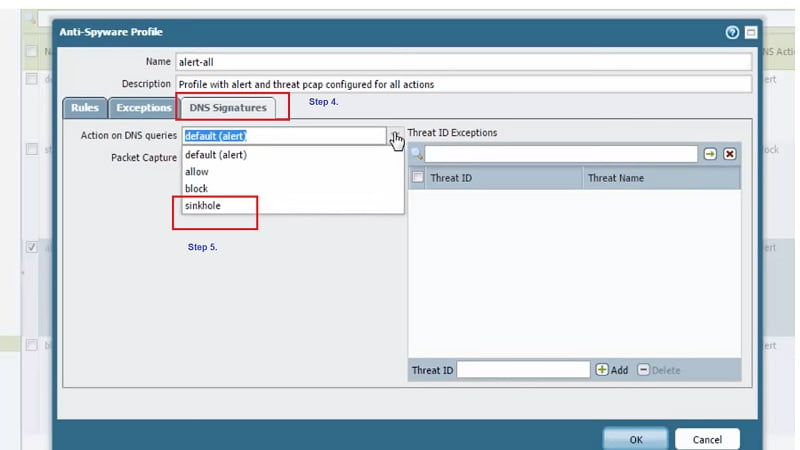
Task: Switch to the Exceptions tab
Action: click(143, 108)
